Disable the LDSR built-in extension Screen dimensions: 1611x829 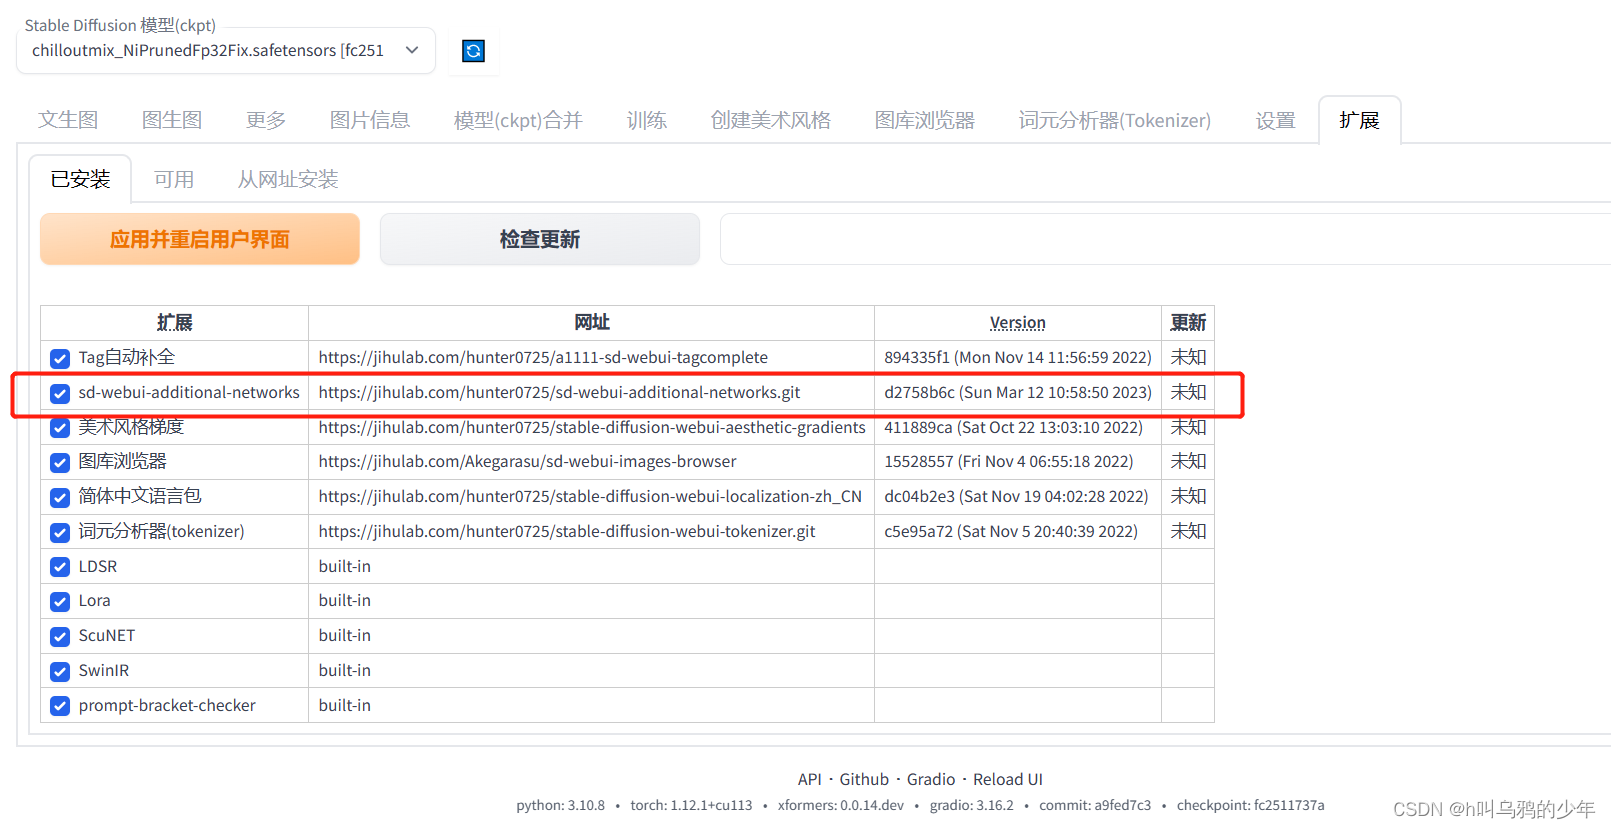point(60,567)
